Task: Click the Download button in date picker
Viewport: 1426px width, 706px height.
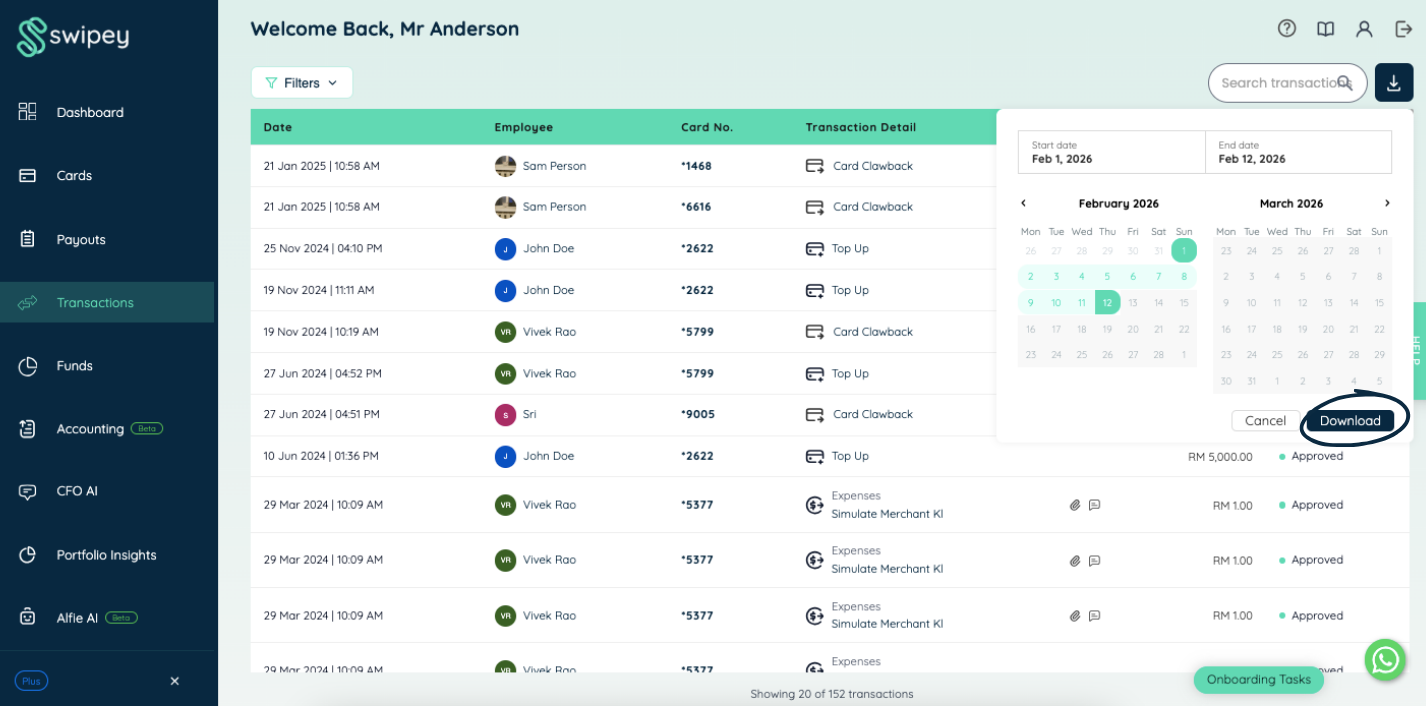Action: coord(1350,421)
